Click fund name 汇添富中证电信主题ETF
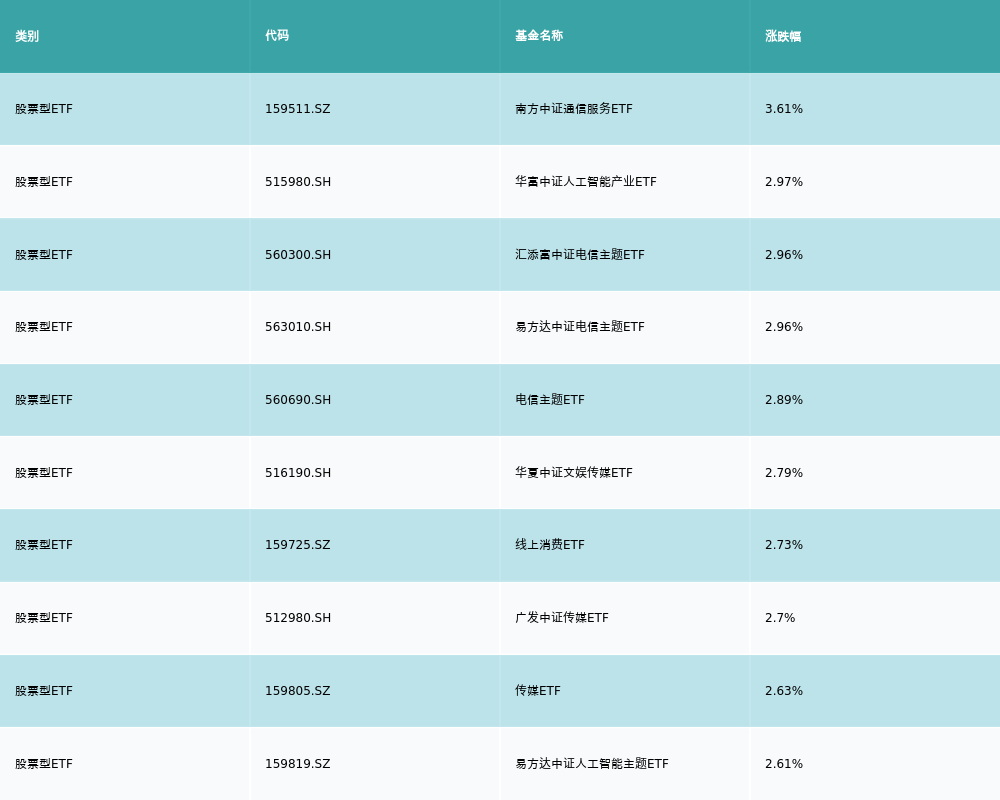This screenshot has height=800, width=1000. coord(580,255)
